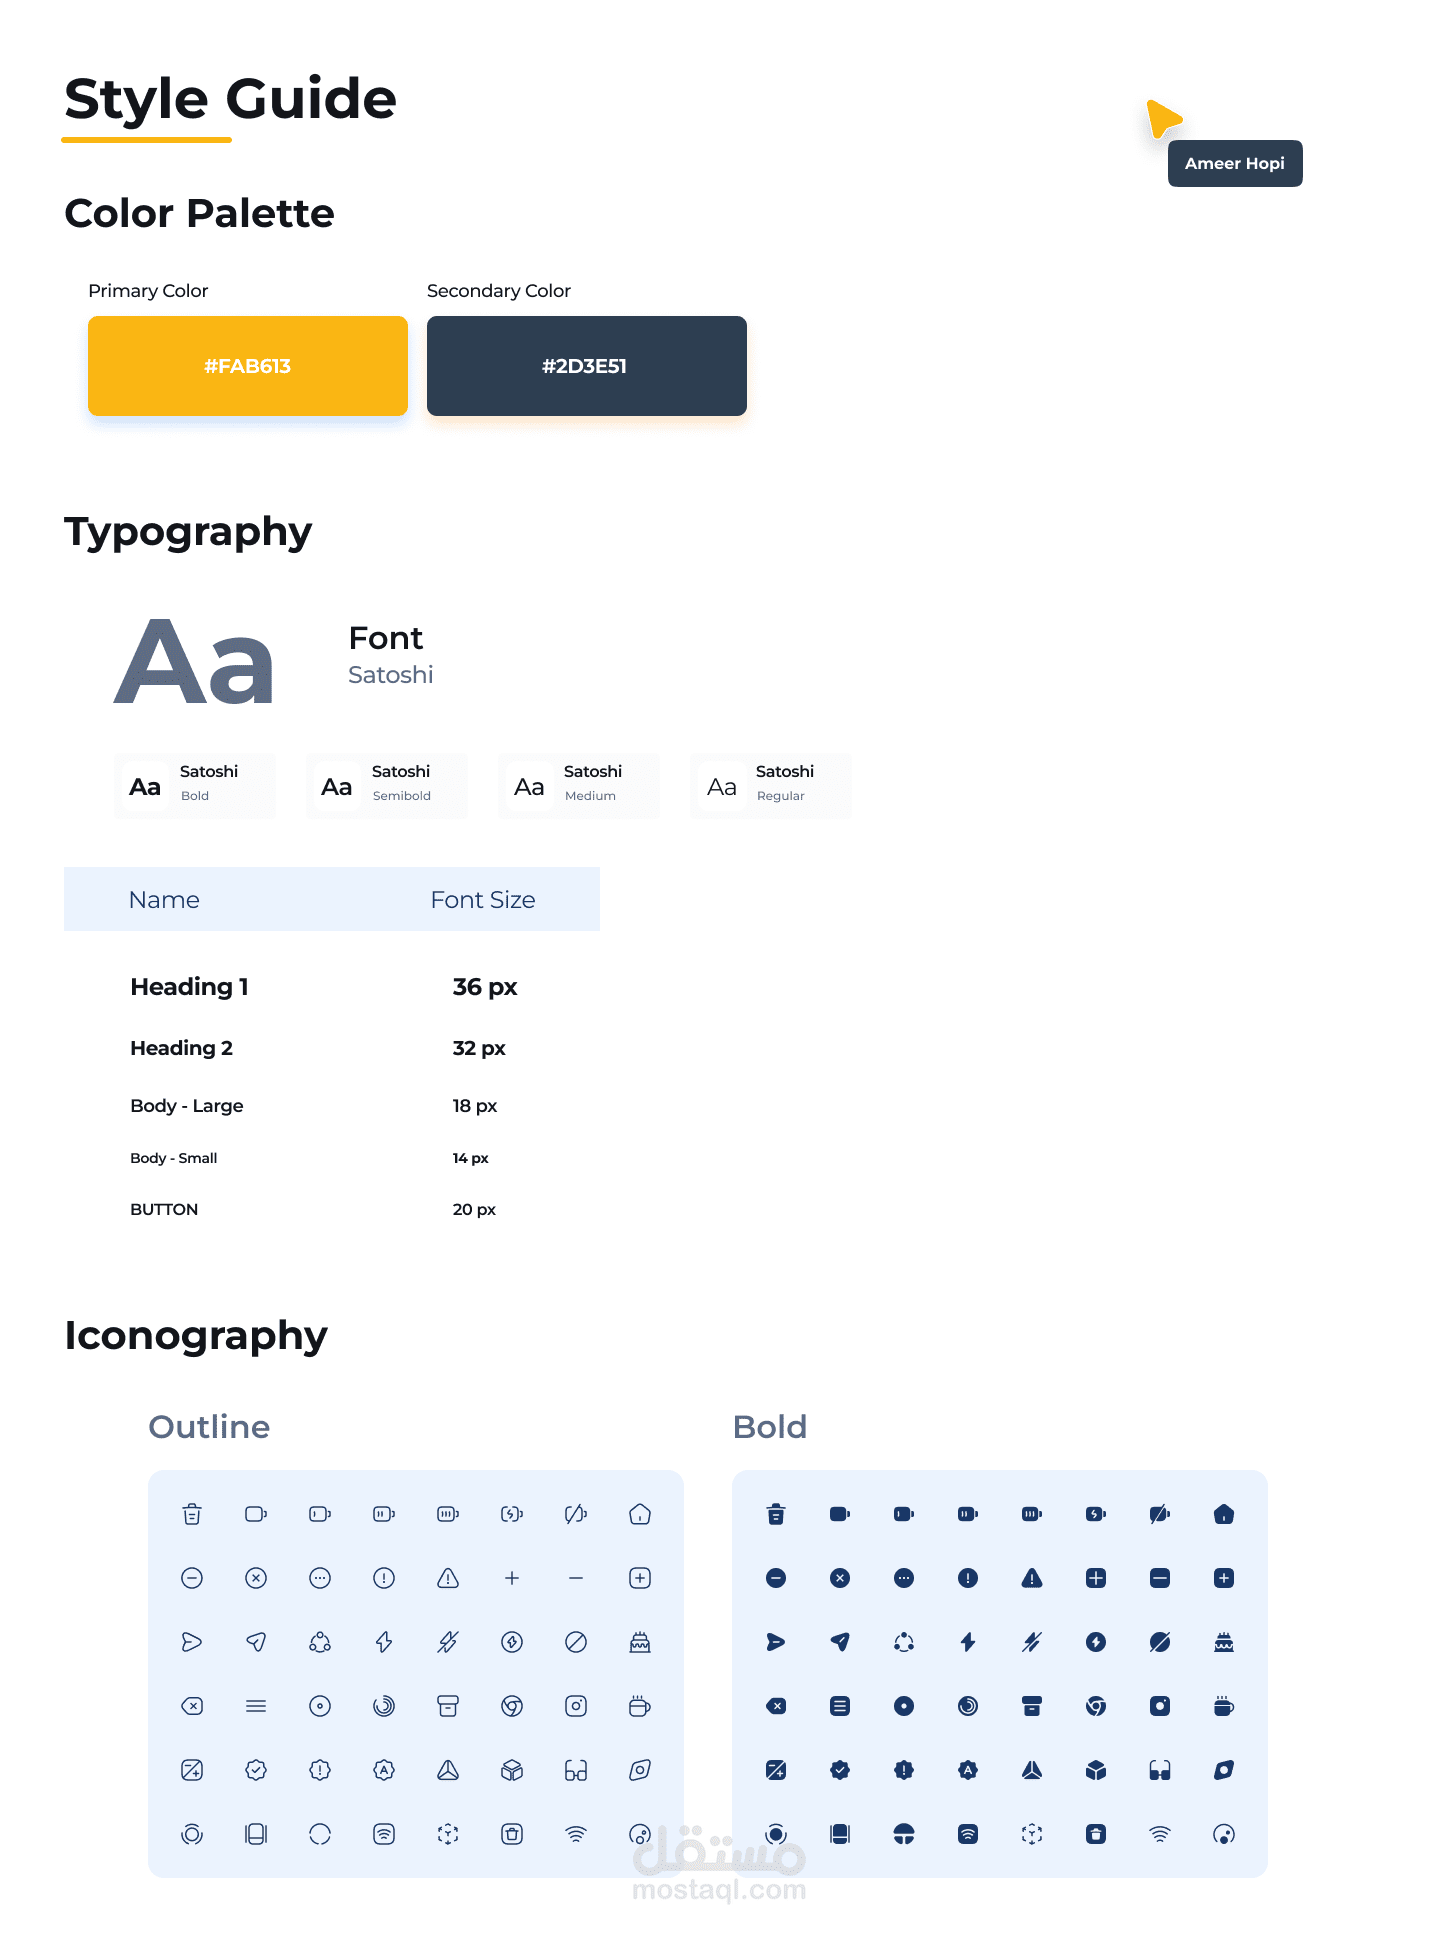Select the bold coffee cup icon
This screenshot has height=1944, width=1440.
click(1224, 1706)
